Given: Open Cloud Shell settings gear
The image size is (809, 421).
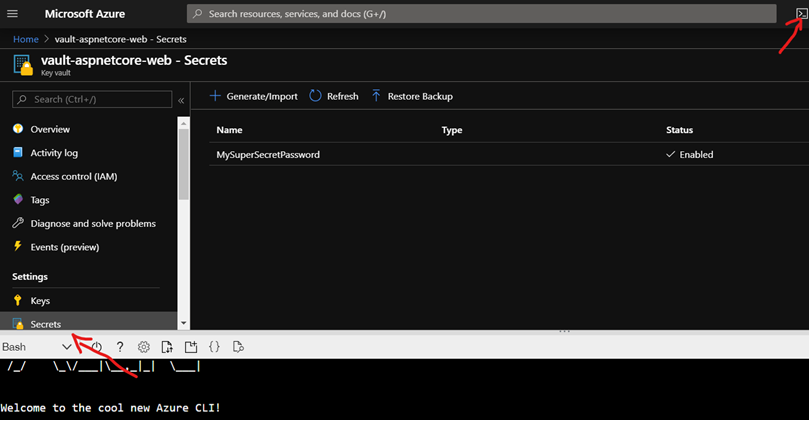Looking at the screenshot, I should point(143,347).
